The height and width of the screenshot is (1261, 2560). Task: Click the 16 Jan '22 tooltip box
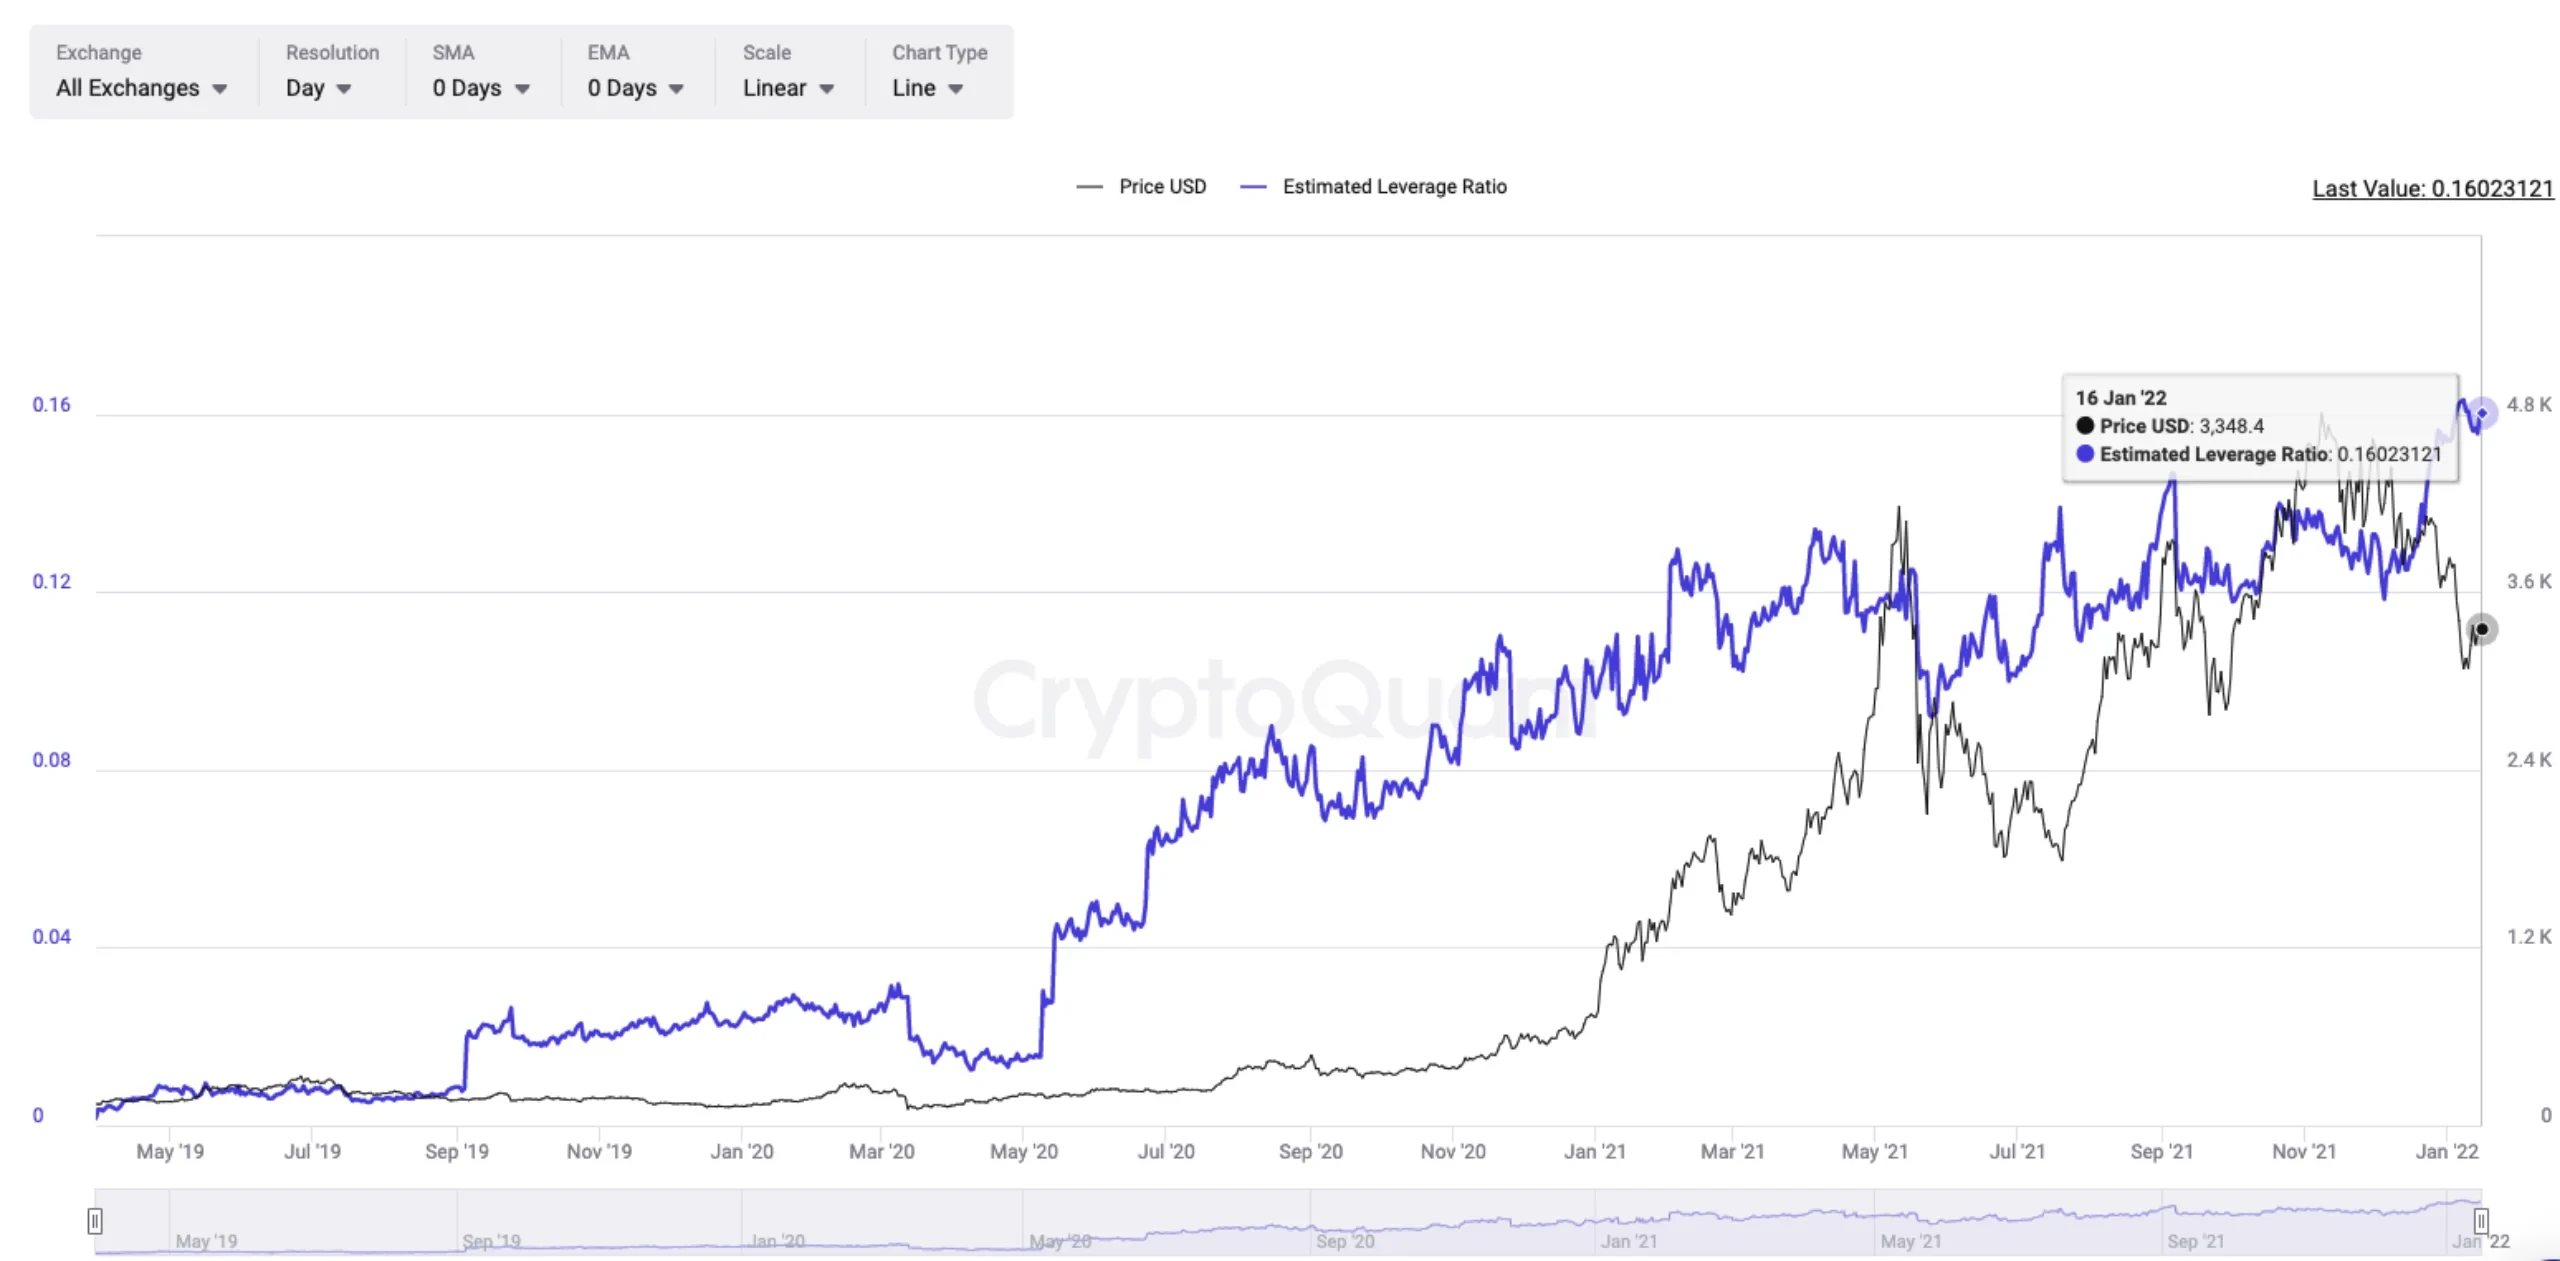pos(2259,427)
